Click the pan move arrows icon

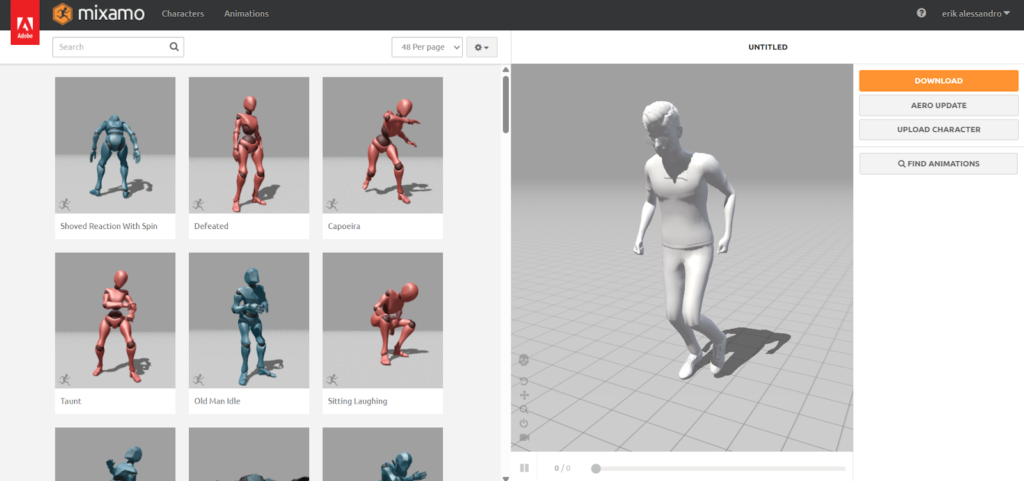pyautogui.click(x=524, y=395)
